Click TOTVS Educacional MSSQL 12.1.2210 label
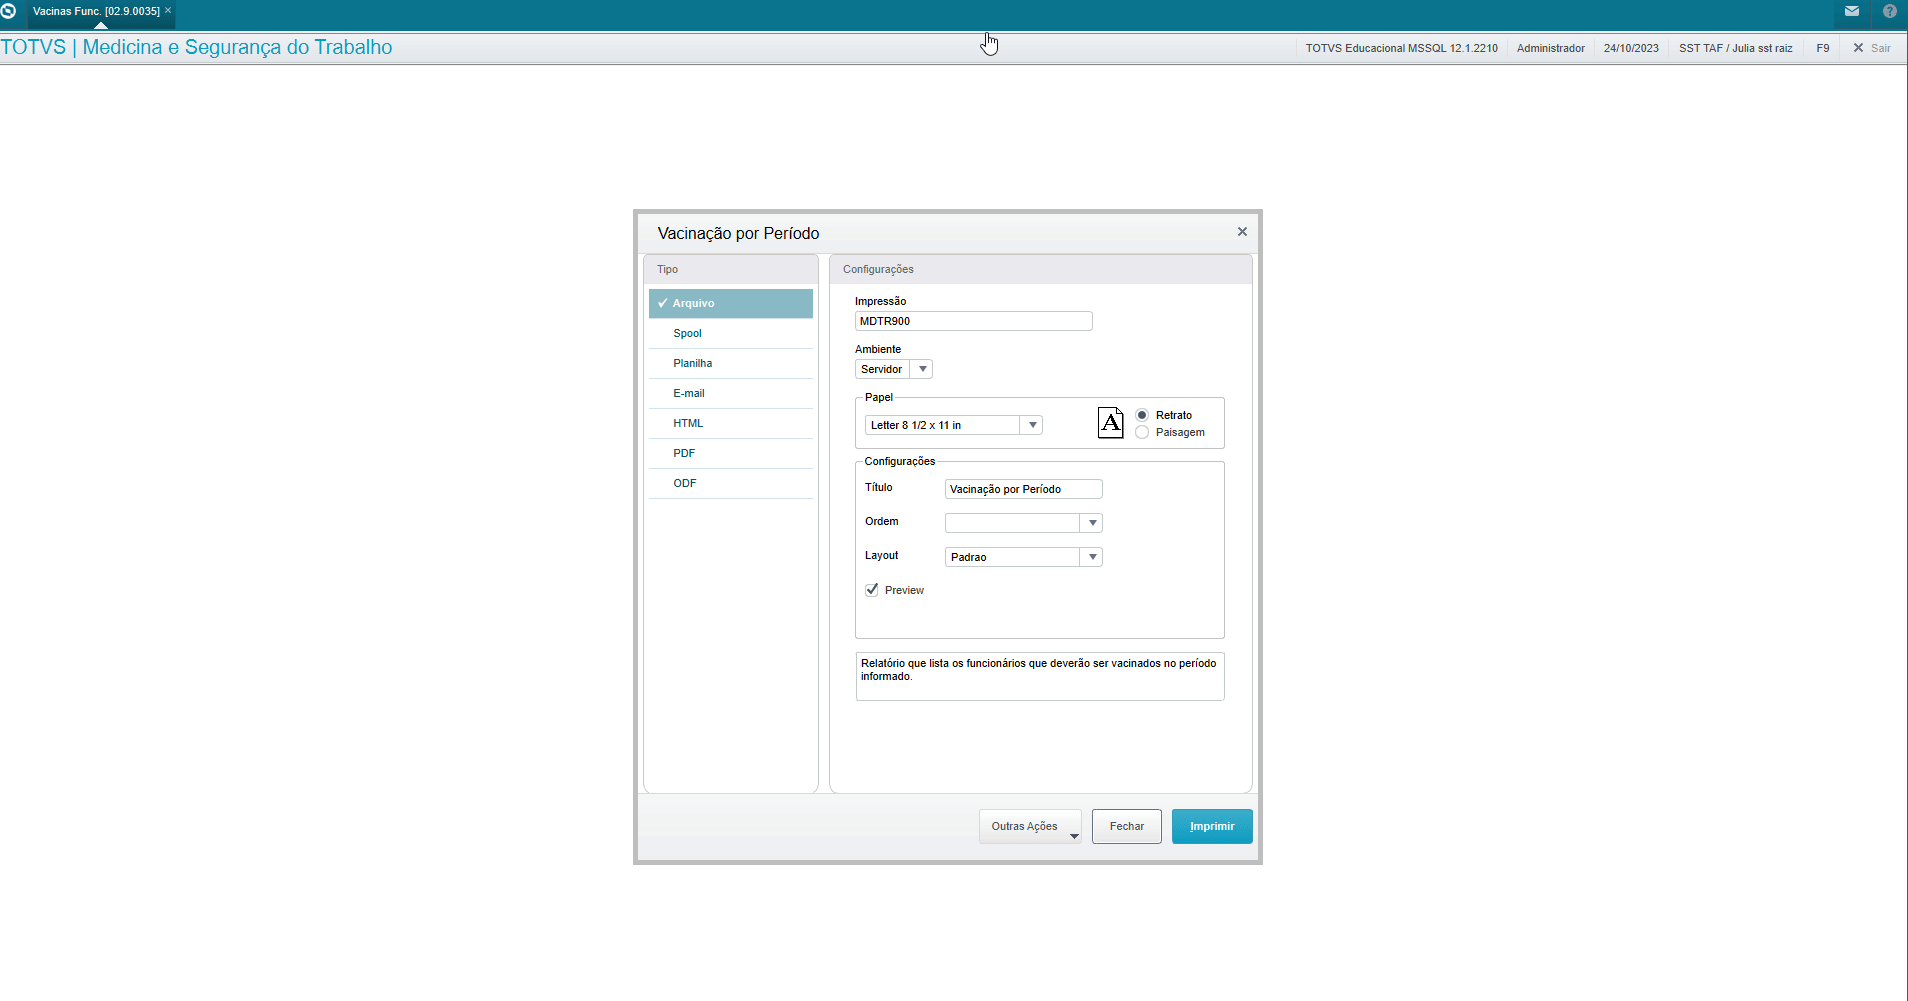 (x=1401, y=48)
